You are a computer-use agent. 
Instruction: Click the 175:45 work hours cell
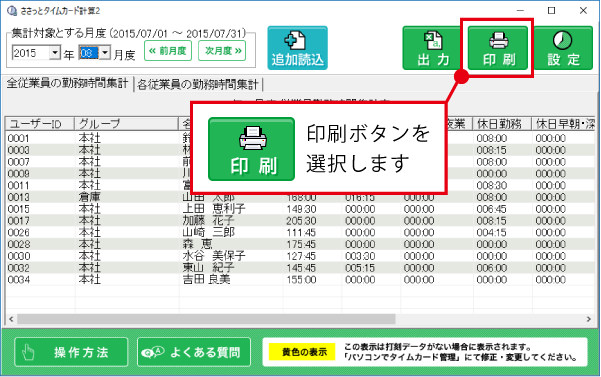[x=301, y=244]
